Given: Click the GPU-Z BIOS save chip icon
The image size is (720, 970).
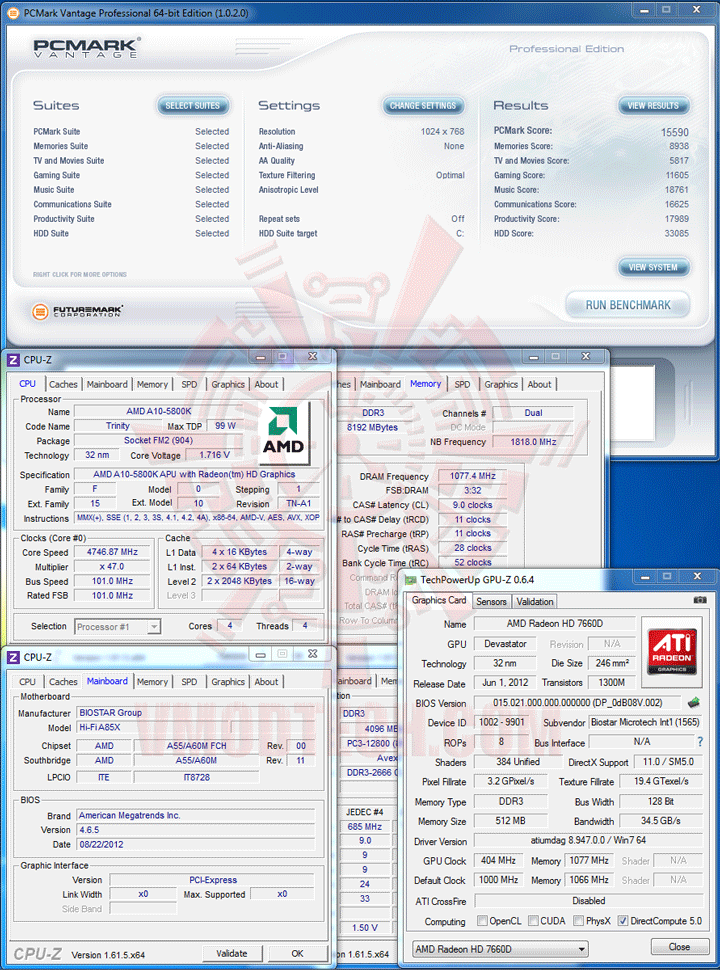Looking at the screenshot, I should (694, 703).
